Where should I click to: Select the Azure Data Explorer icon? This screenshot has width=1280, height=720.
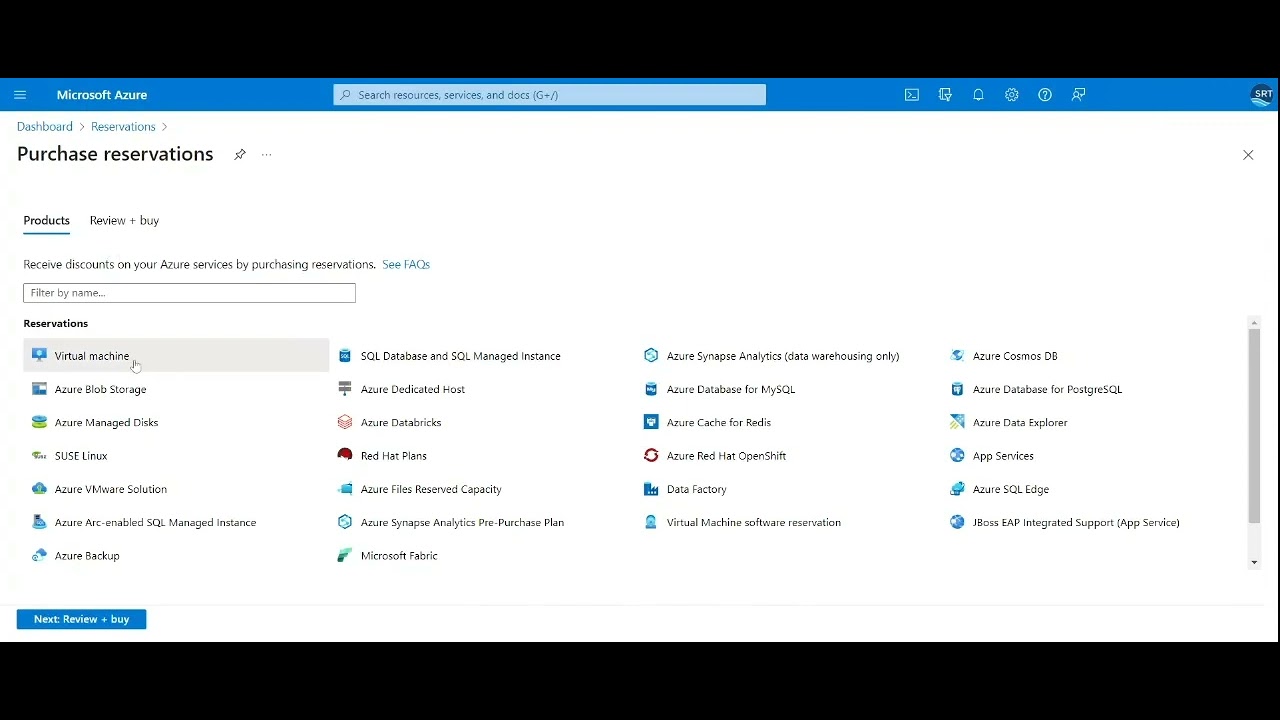[957, 422]
